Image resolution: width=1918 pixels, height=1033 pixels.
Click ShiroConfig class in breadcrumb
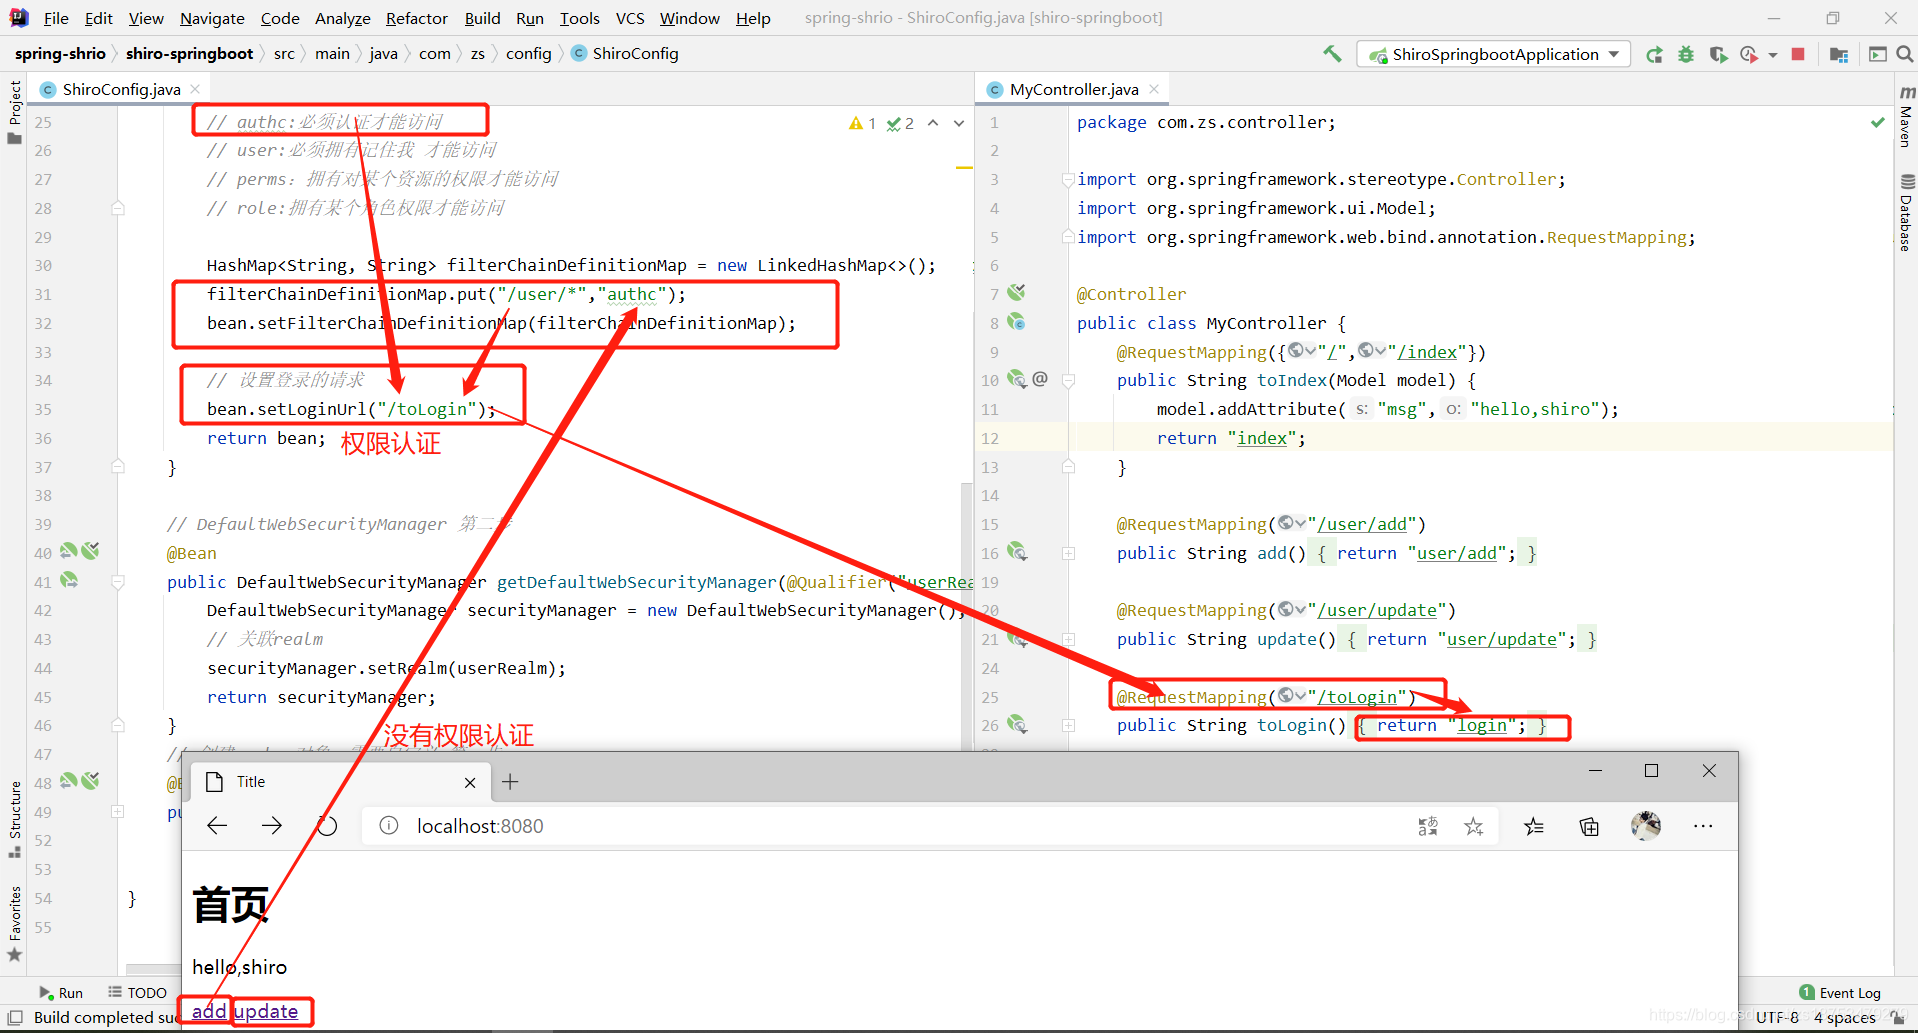(624, 53)
